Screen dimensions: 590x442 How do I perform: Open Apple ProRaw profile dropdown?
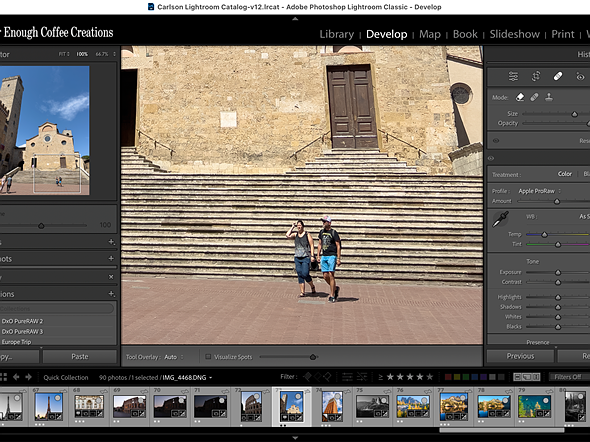[x=540, y=191]
